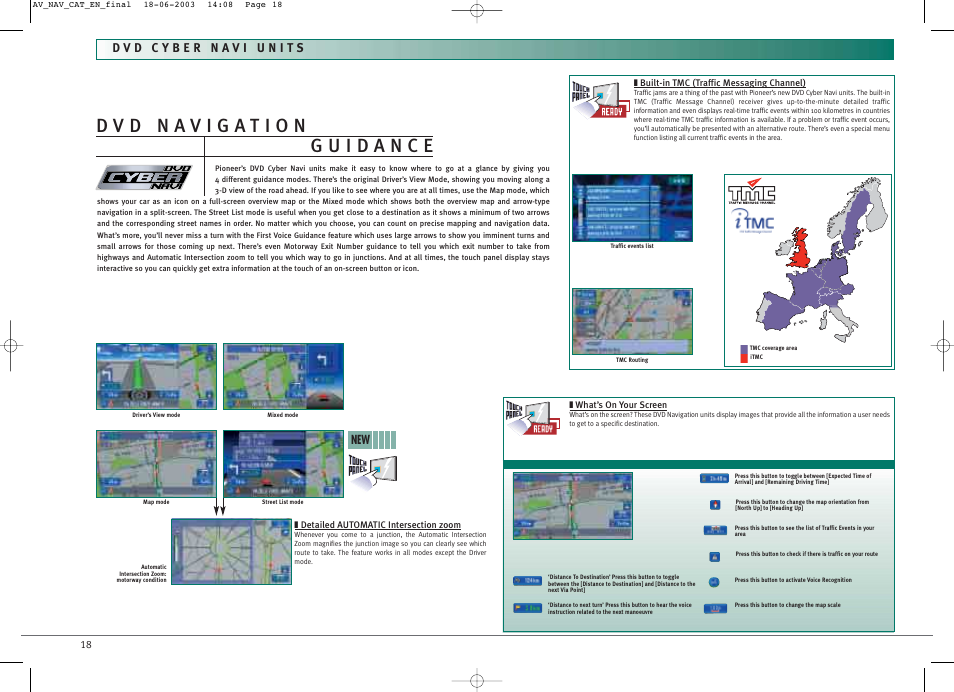954x692 pixels.
Task: Open the map screenshot in What's On Your Screen
Action: coord(573,506)
